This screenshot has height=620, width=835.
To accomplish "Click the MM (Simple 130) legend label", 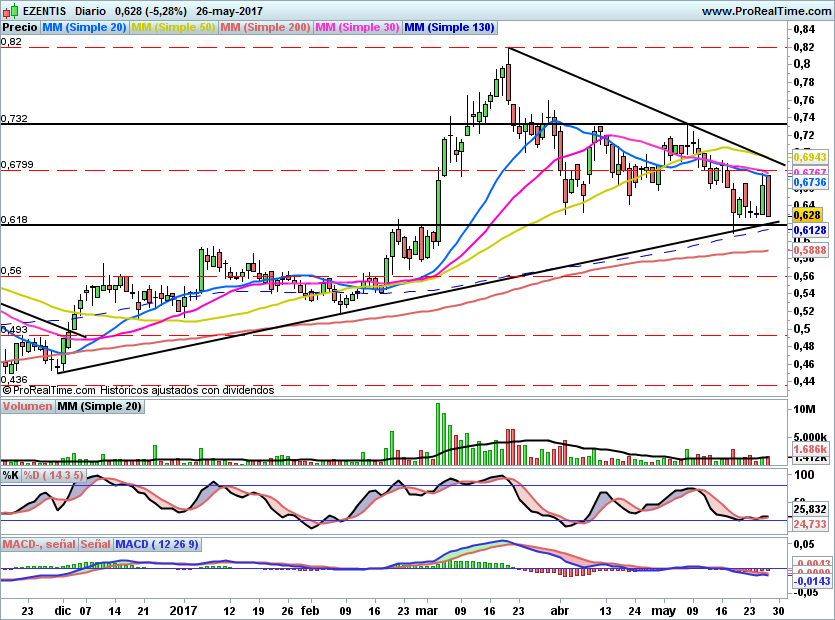I will 449,28.
